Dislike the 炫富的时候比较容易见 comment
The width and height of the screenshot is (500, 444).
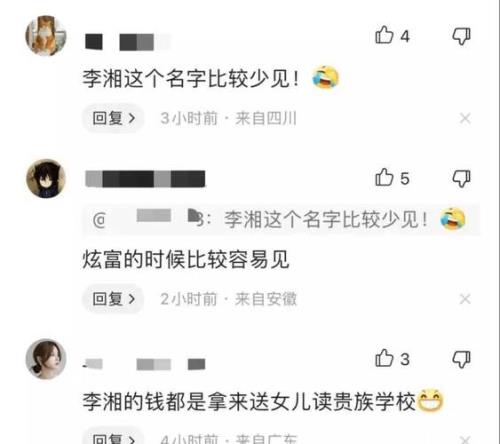tap(461, 178)
